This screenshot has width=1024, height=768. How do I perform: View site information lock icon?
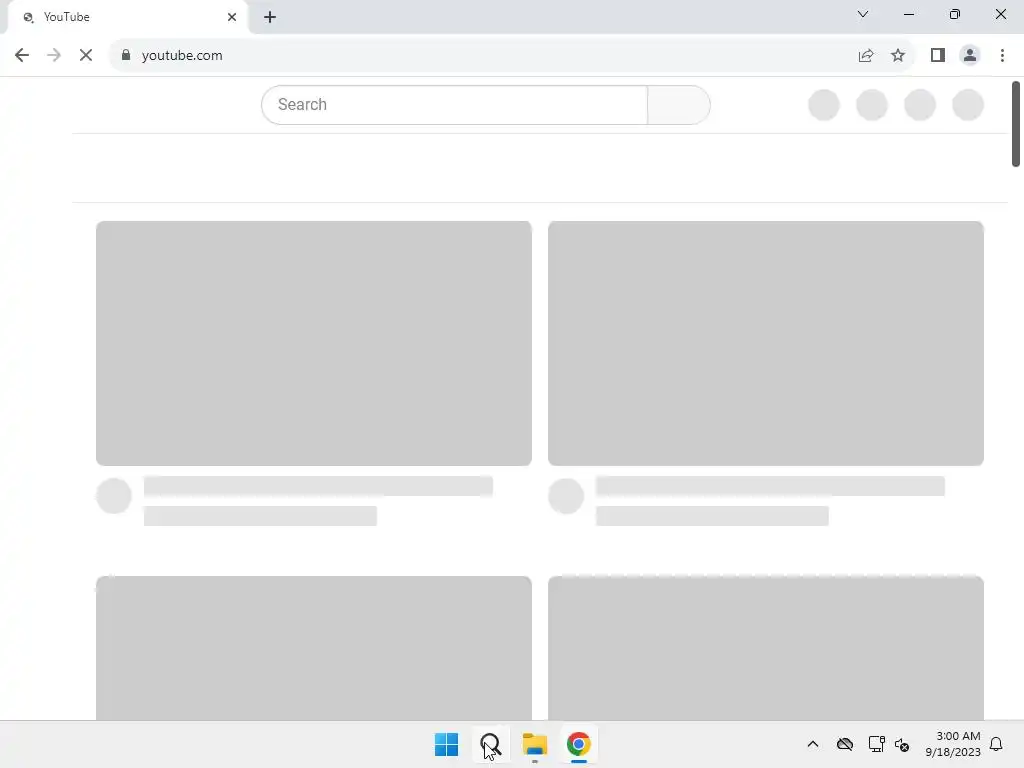click(x=126, y=55)
